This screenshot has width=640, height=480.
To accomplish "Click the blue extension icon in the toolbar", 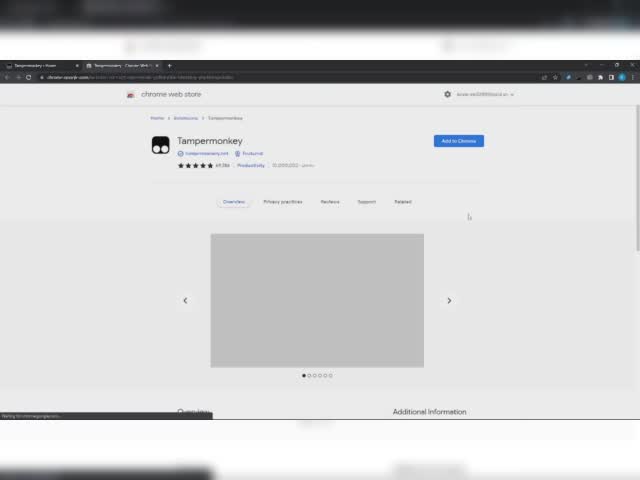I will point(568,77).
